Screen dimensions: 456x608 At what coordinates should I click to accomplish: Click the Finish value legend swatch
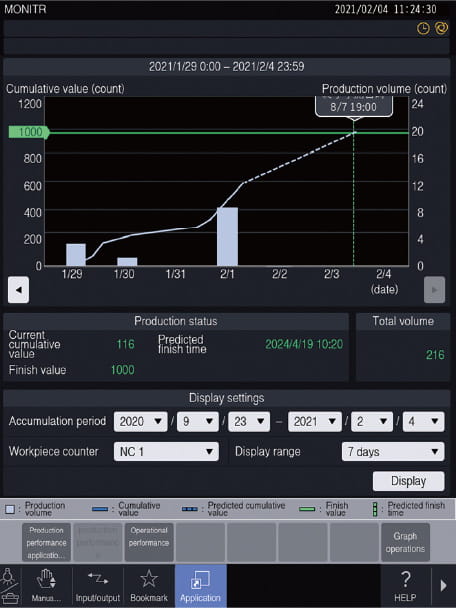pyautogui.click(x=307, y=509)
